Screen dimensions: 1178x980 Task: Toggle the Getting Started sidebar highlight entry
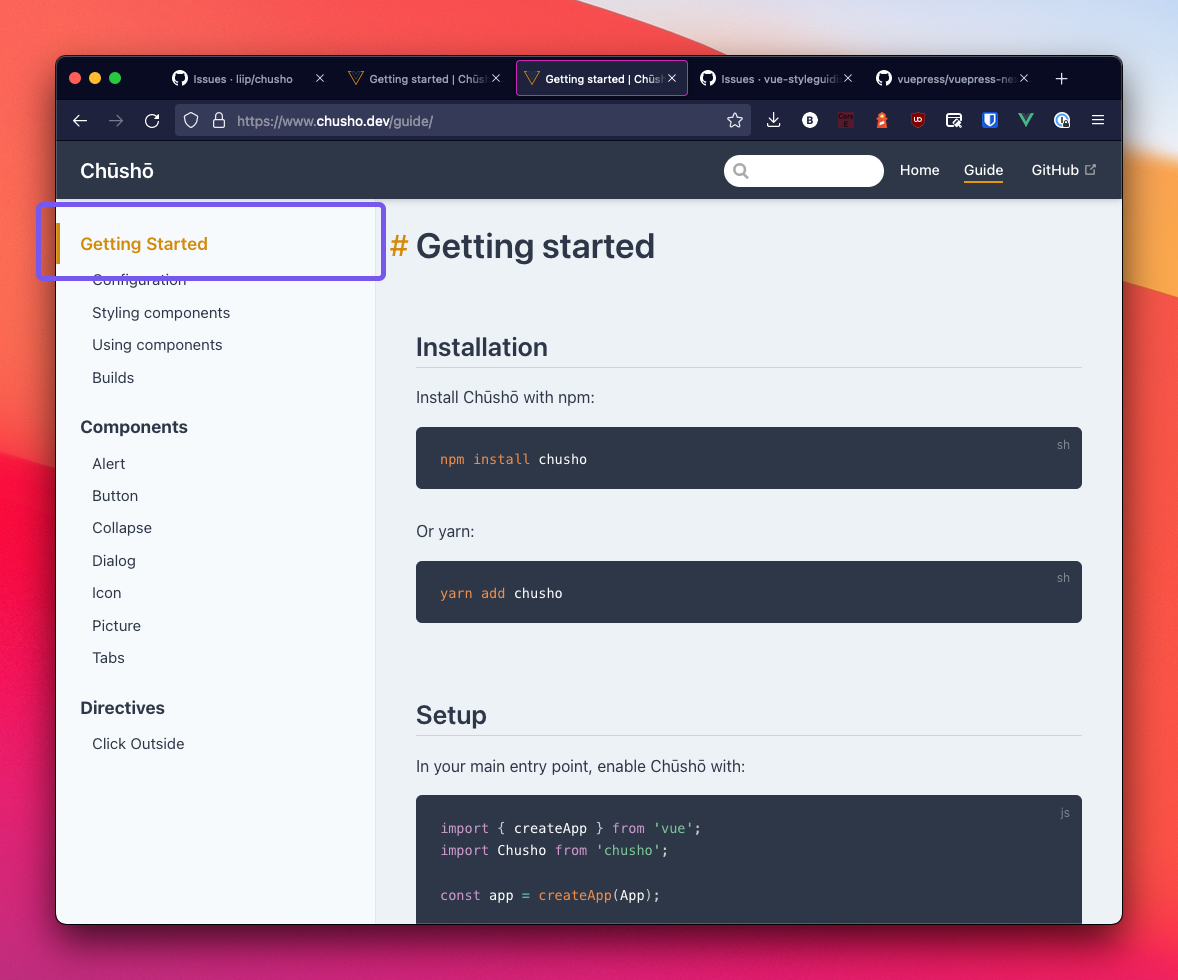pyautogui.click(x=143, y=243)
